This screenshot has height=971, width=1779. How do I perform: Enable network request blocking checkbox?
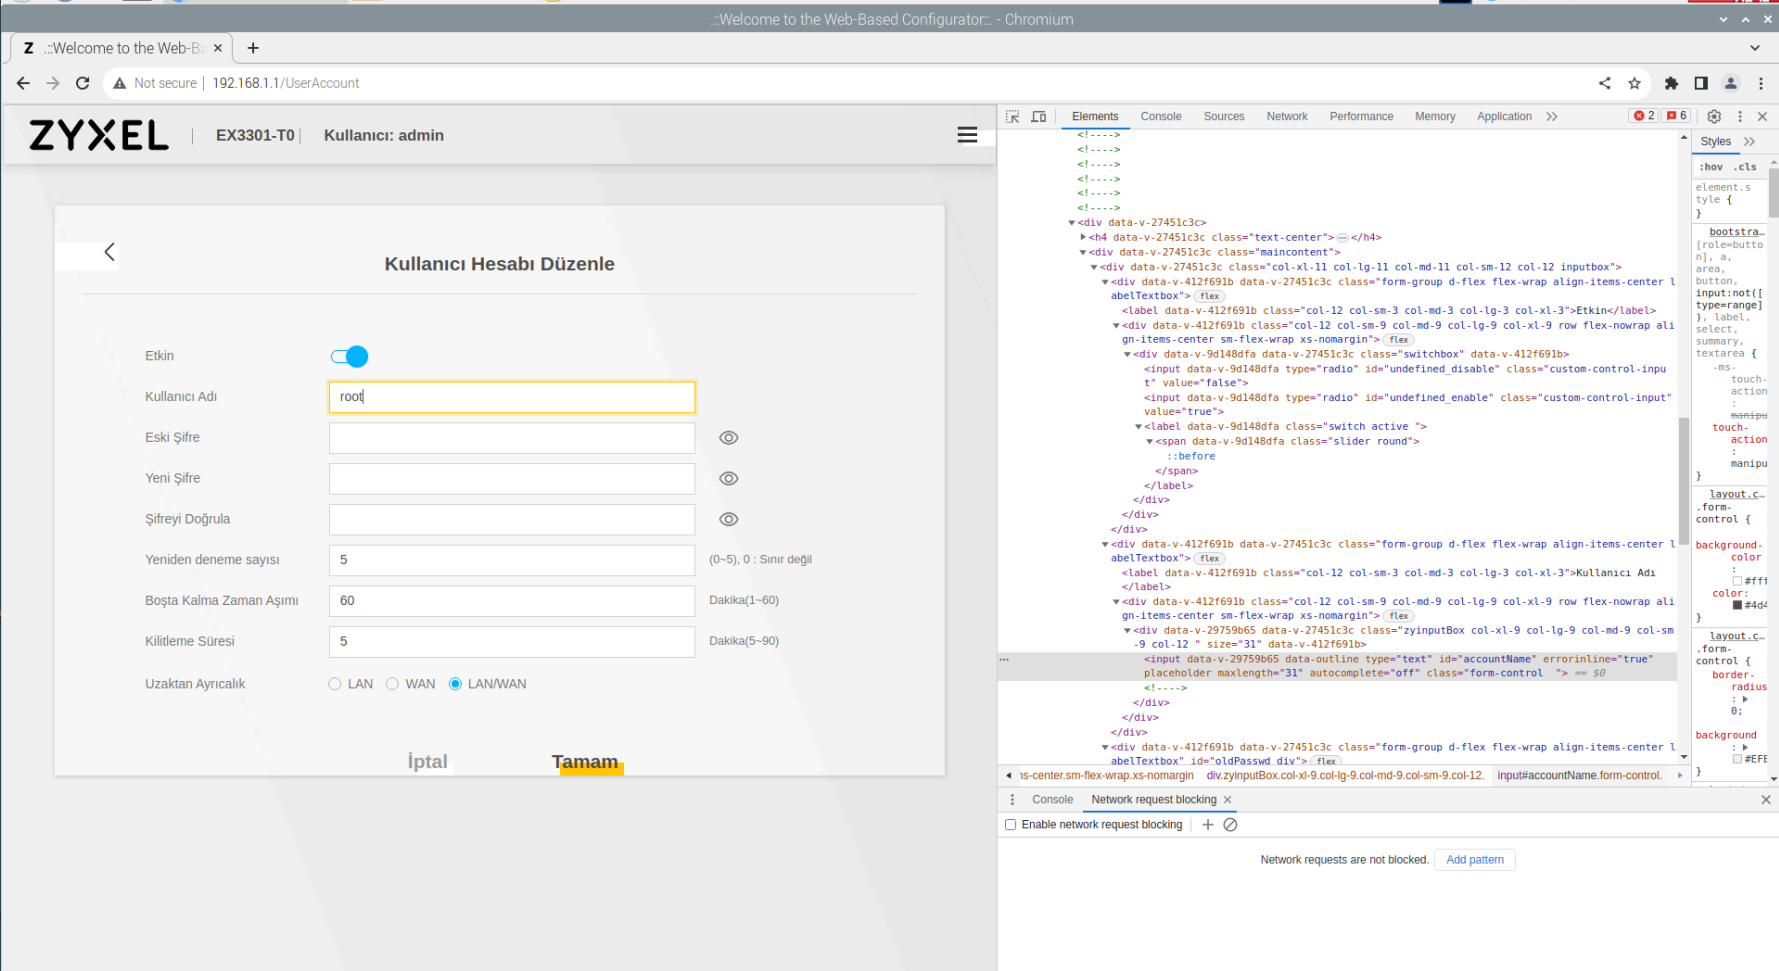coord(1010,825)
